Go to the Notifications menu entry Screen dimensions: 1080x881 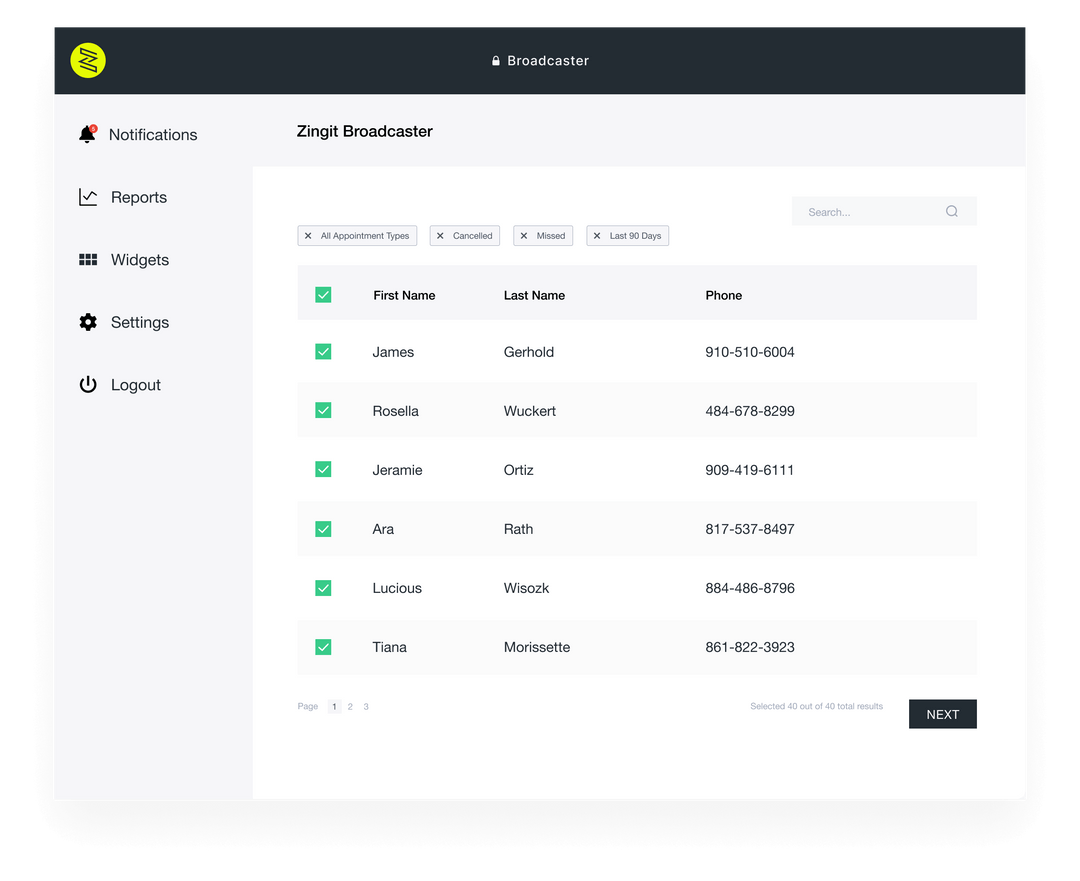(152, 134)
